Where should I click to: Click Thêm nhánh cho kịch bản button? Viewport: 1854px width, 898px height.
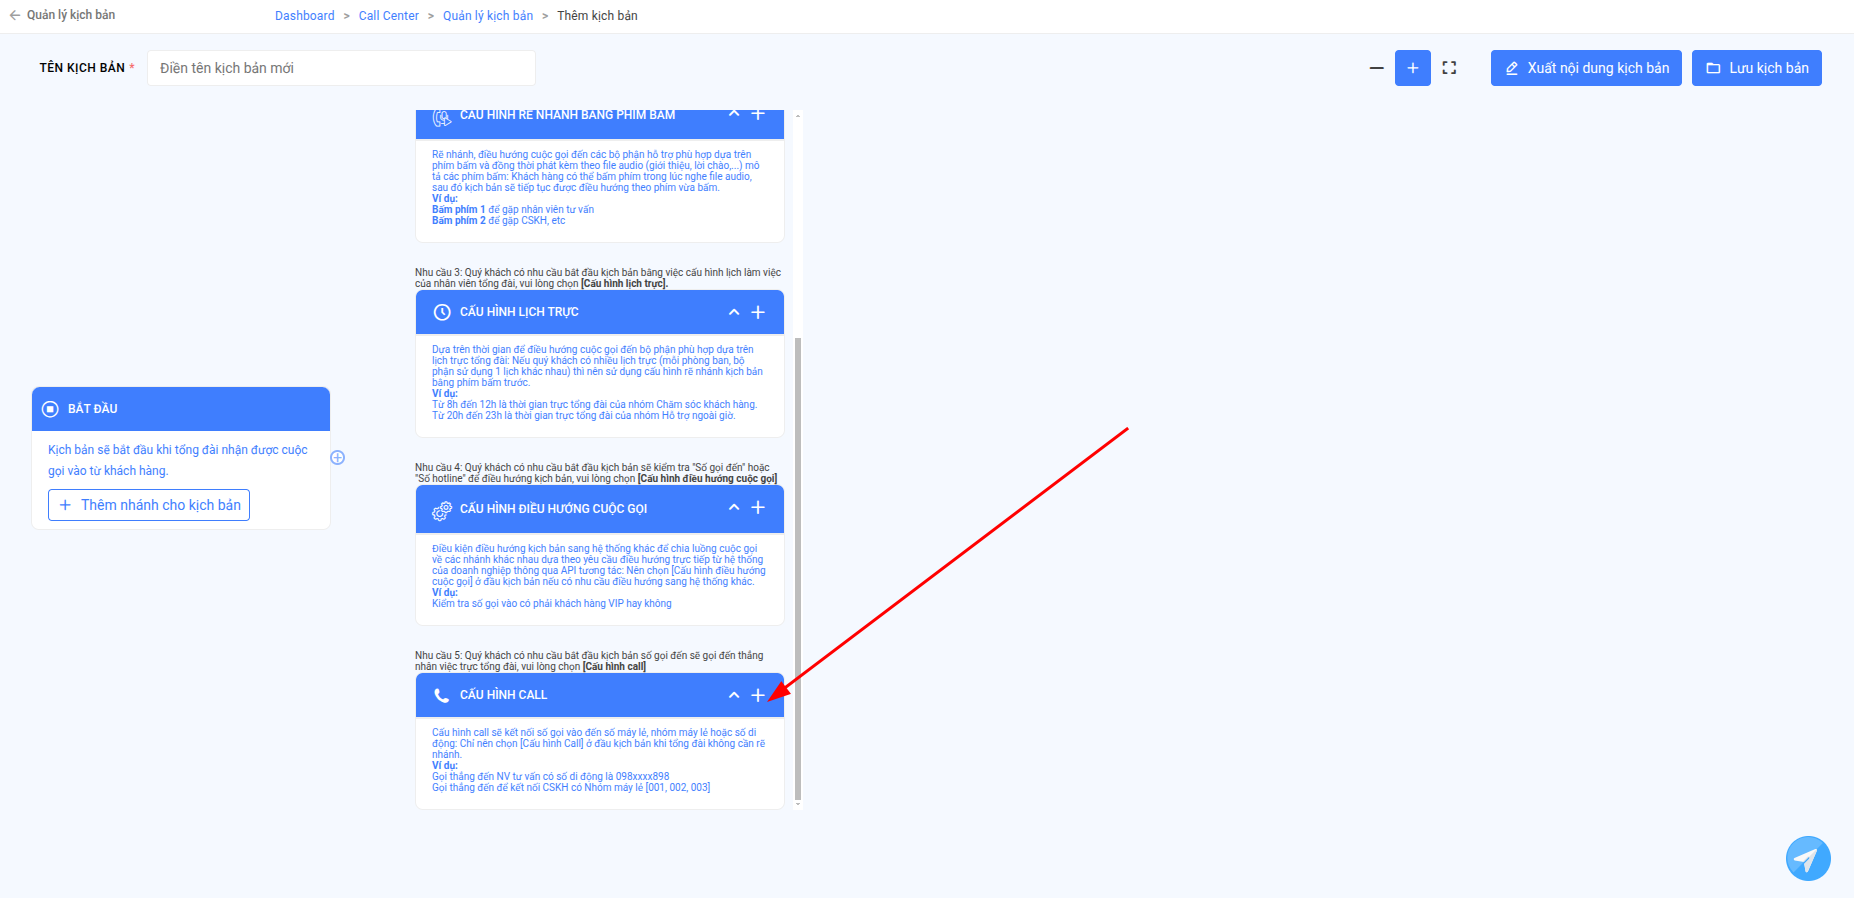(149, 505)
